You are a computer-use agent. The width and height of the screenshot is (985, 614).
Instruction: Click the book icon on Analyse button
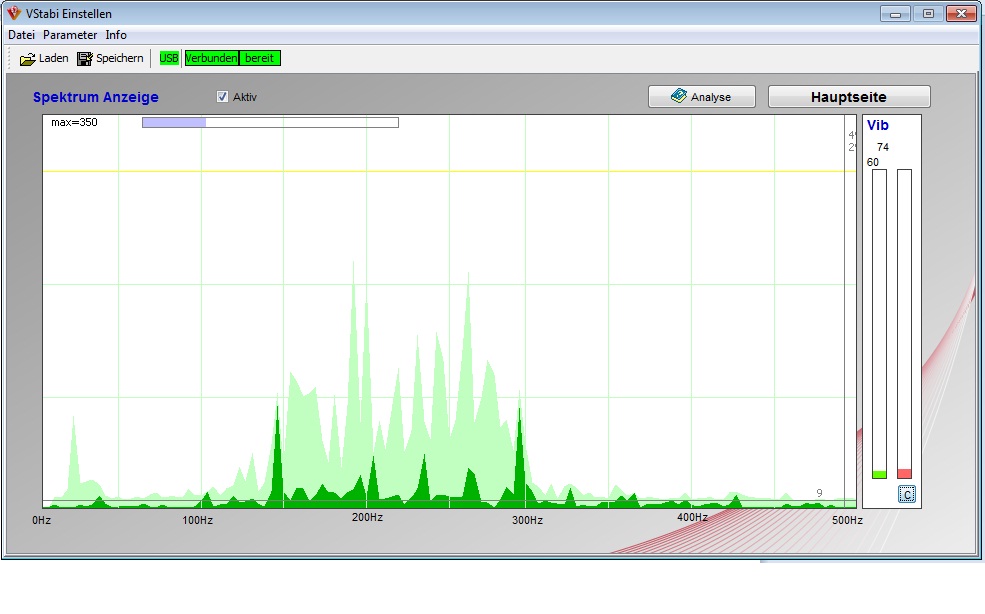click(x=679, y=97)
